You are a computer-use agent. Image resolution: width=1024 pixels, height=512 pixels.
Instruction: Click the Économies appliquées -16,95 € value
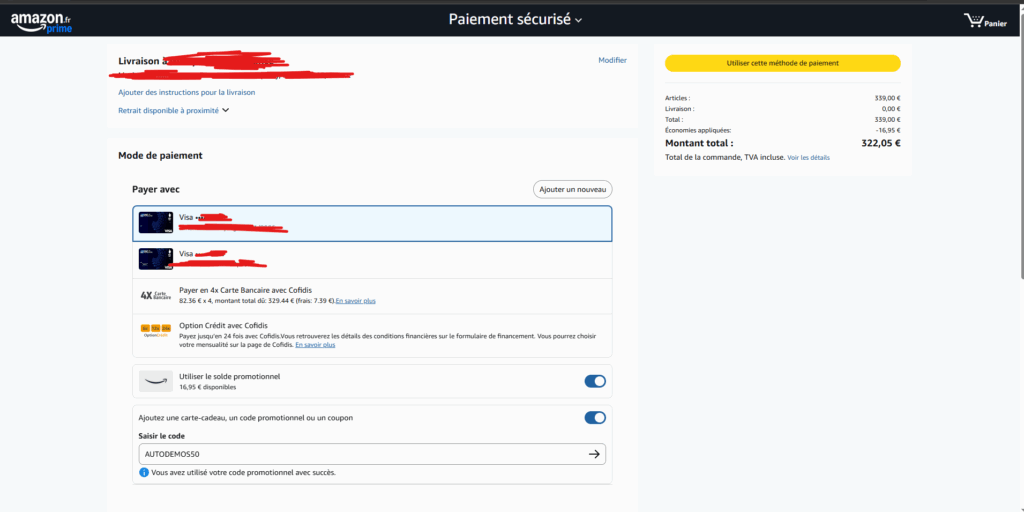[x=888, y=130]
